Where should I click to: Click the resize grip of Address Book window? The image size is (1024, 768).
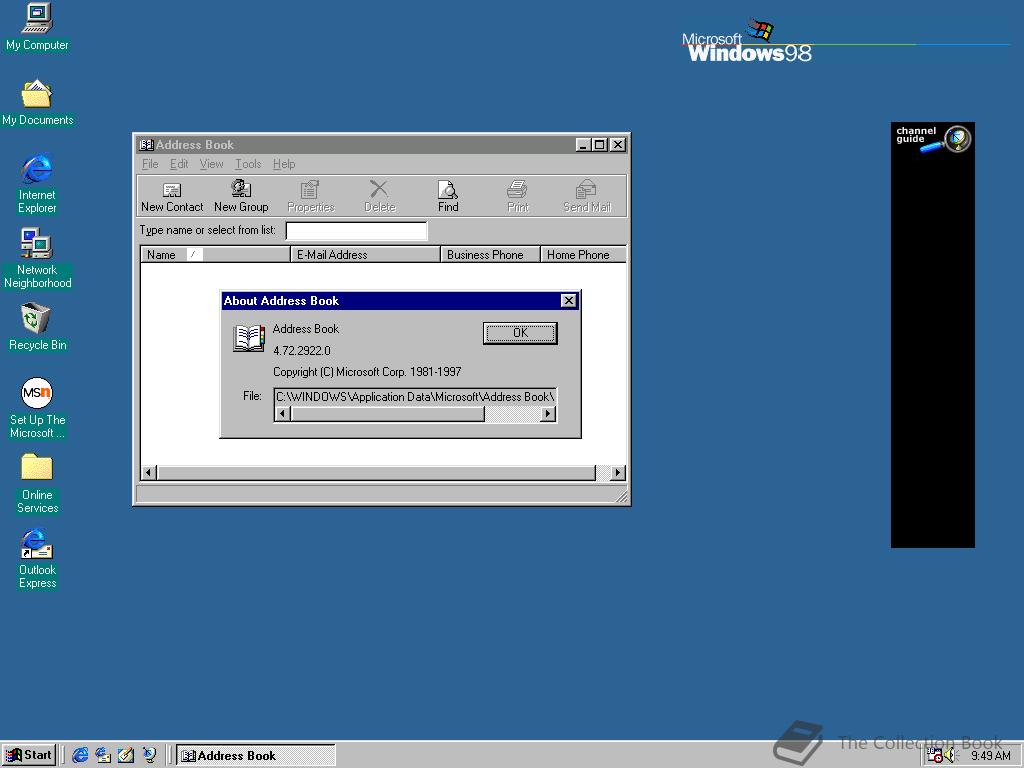[x=621, y=496]
